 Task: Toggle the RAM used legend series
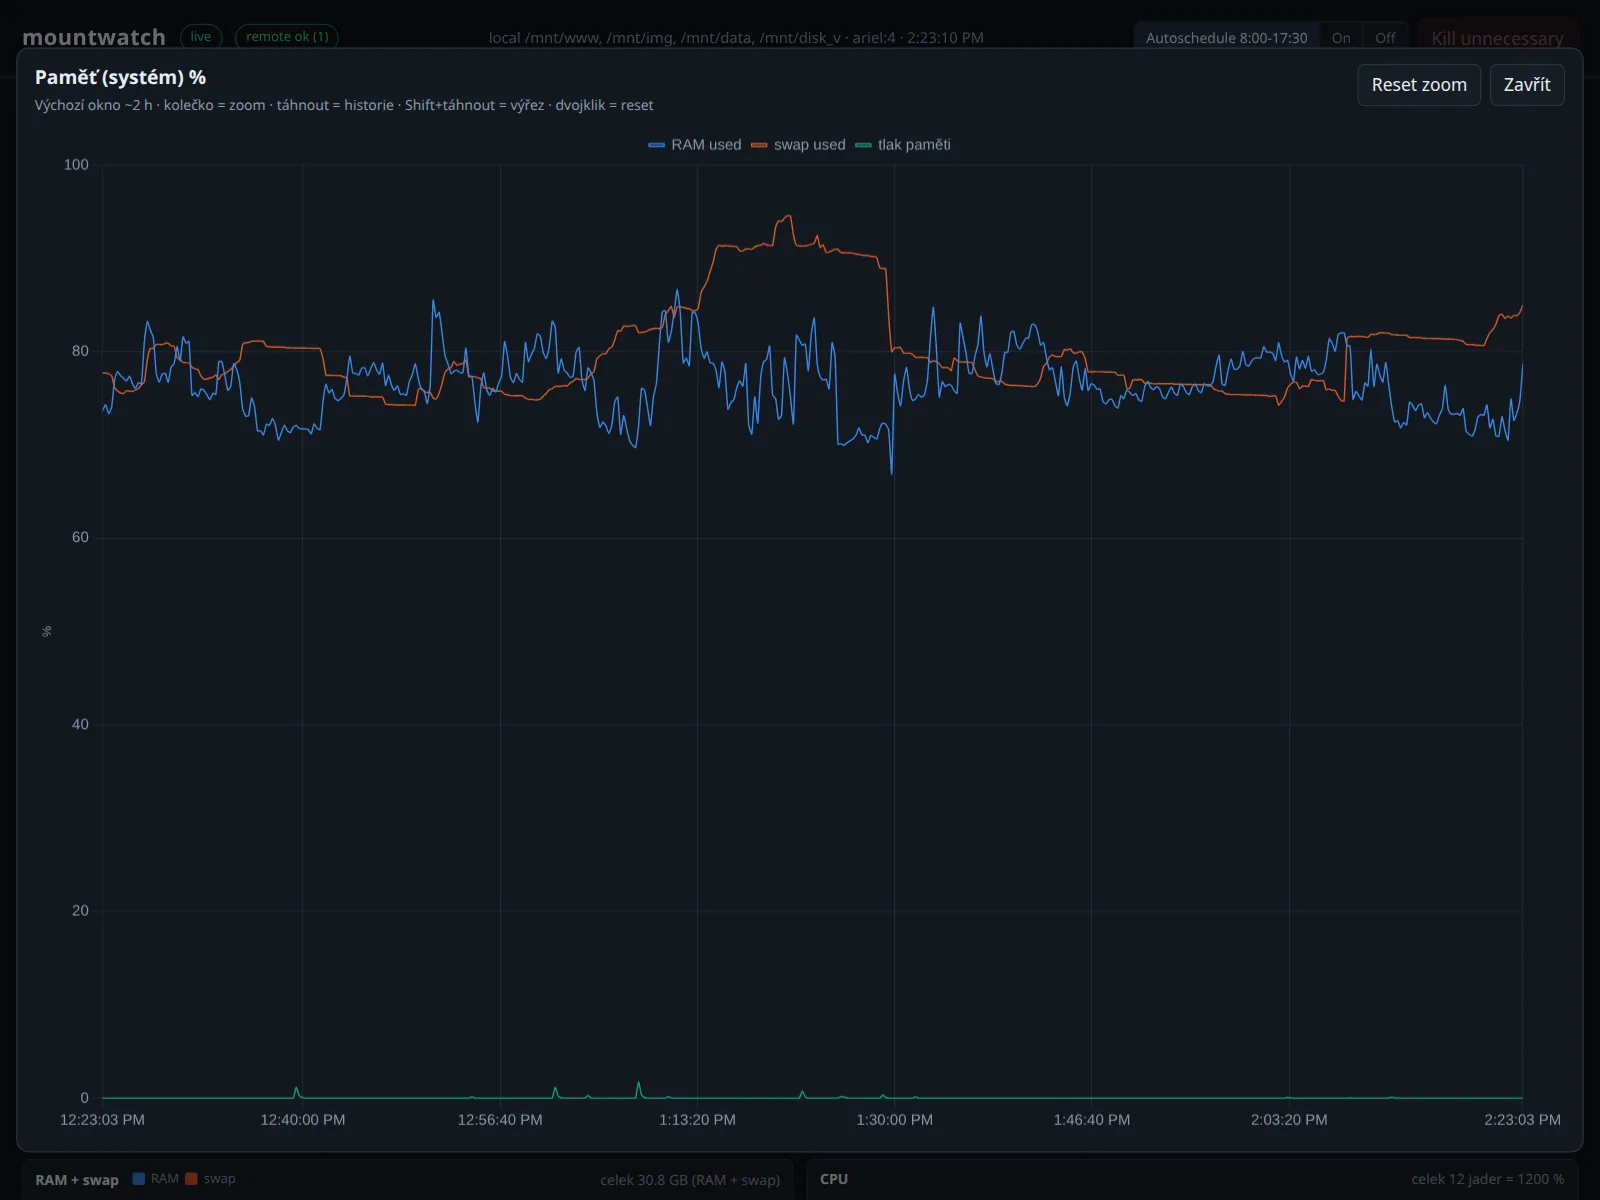695,145
